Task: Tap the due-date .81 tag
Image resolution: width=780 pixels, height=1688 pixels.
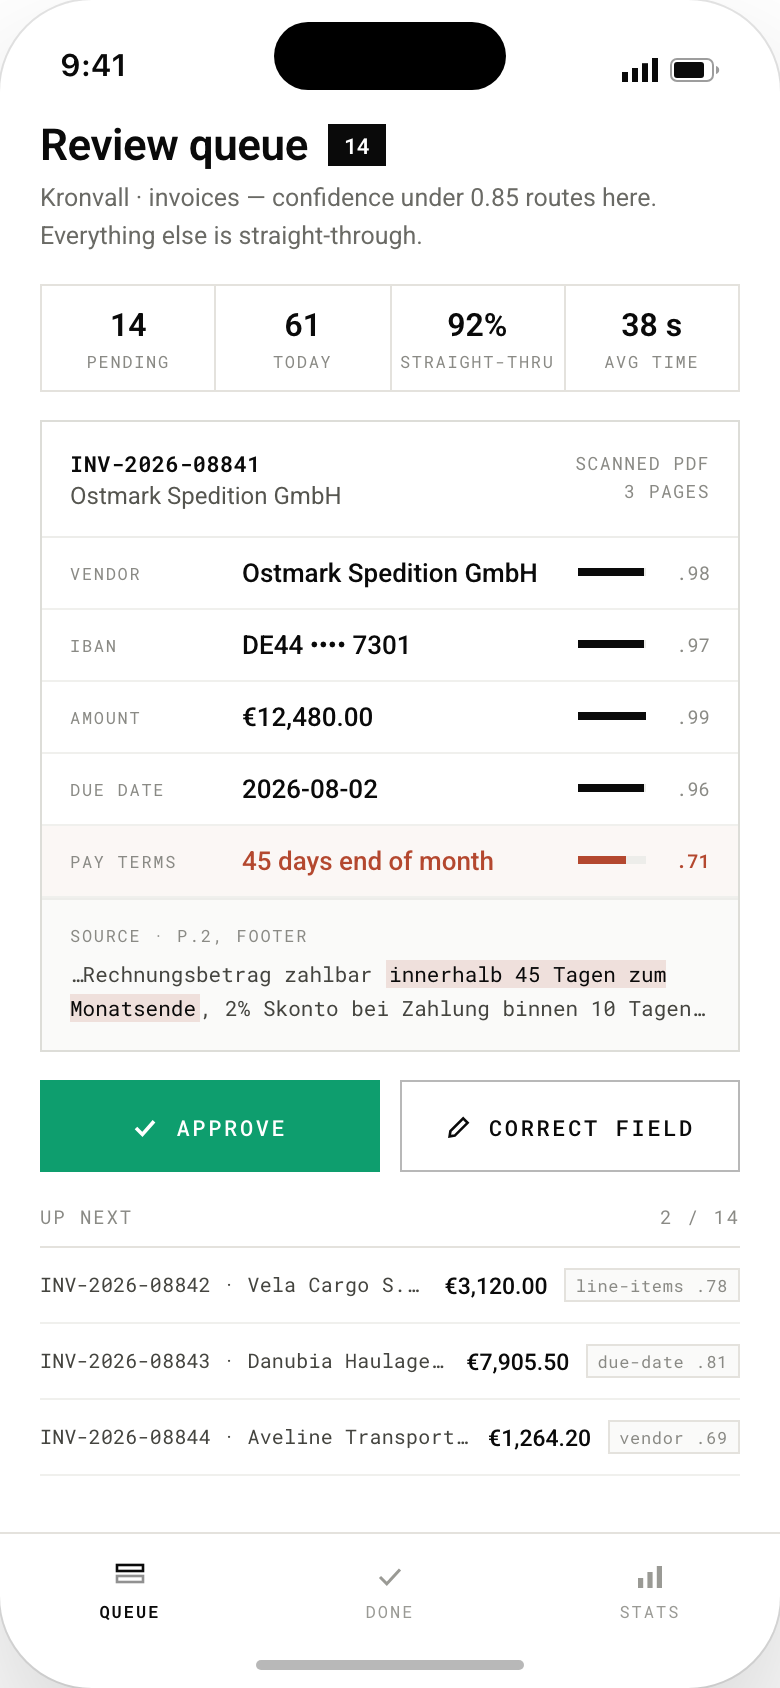Action: click(x=663, y=1362)
